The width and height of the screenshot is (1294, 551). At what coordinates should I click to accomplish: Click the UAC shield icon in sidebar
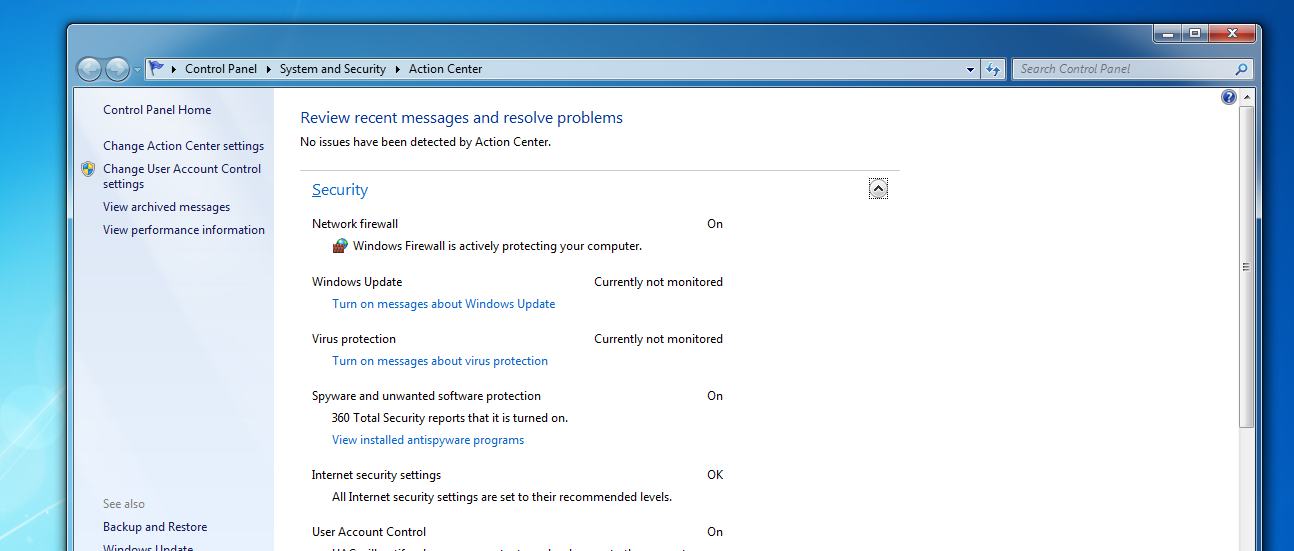pyautogui.click(x=88, y=169)
